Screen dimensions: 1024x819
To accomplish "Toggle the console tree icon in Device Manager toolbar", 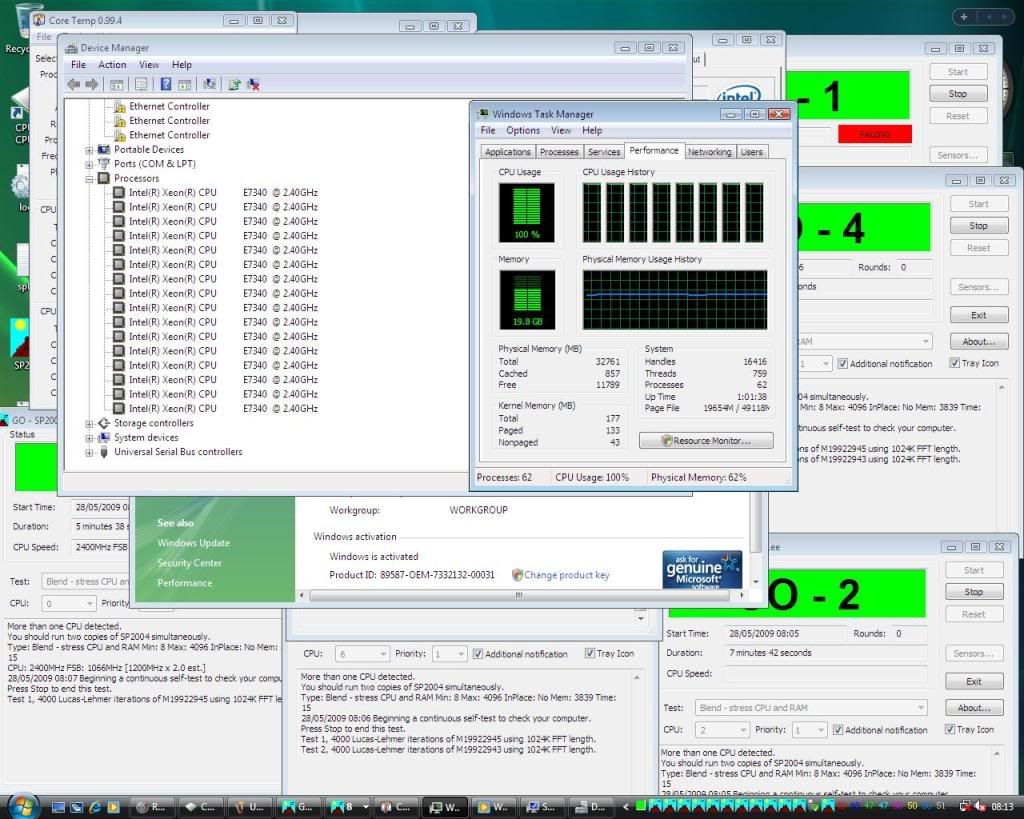I will point(116,84).
